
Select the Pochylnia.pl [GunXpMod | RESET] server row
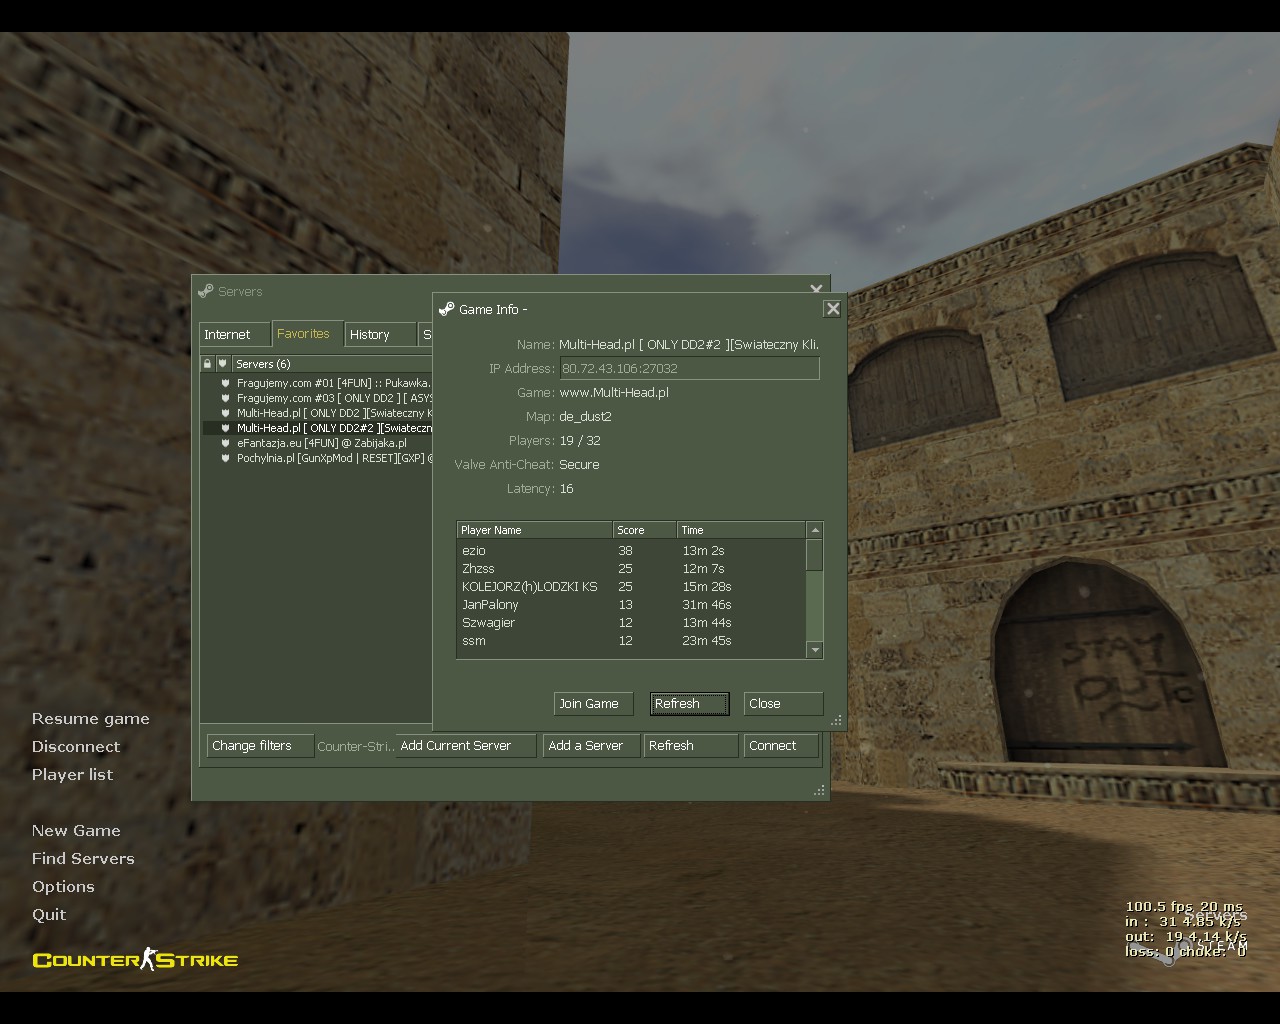(317, 458)
